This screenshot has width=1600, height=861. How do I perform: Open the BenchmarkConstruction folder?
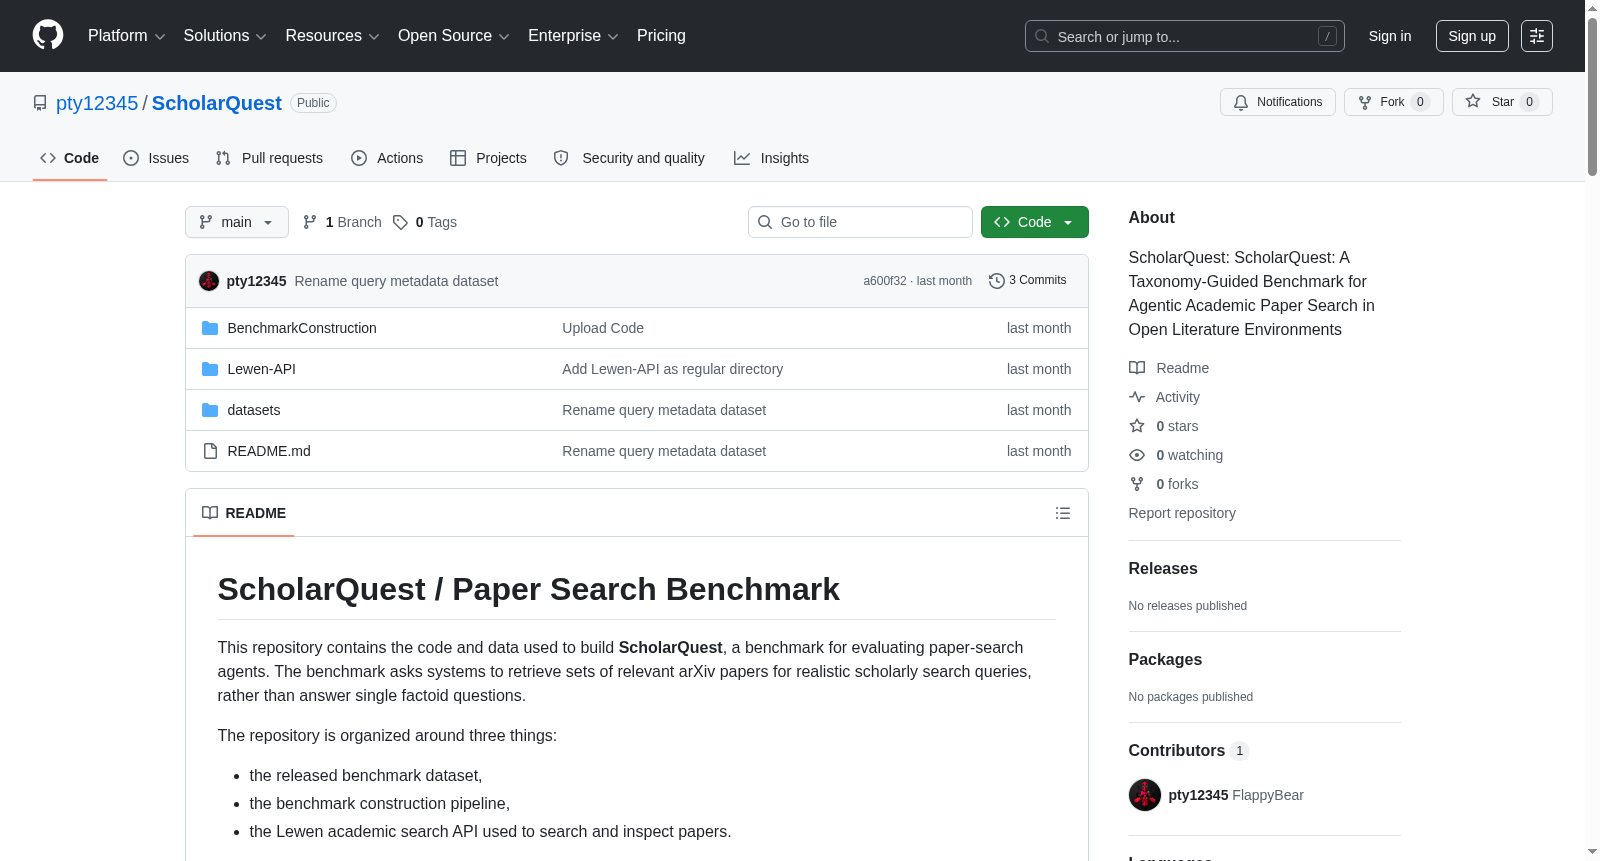click(302, 328)
